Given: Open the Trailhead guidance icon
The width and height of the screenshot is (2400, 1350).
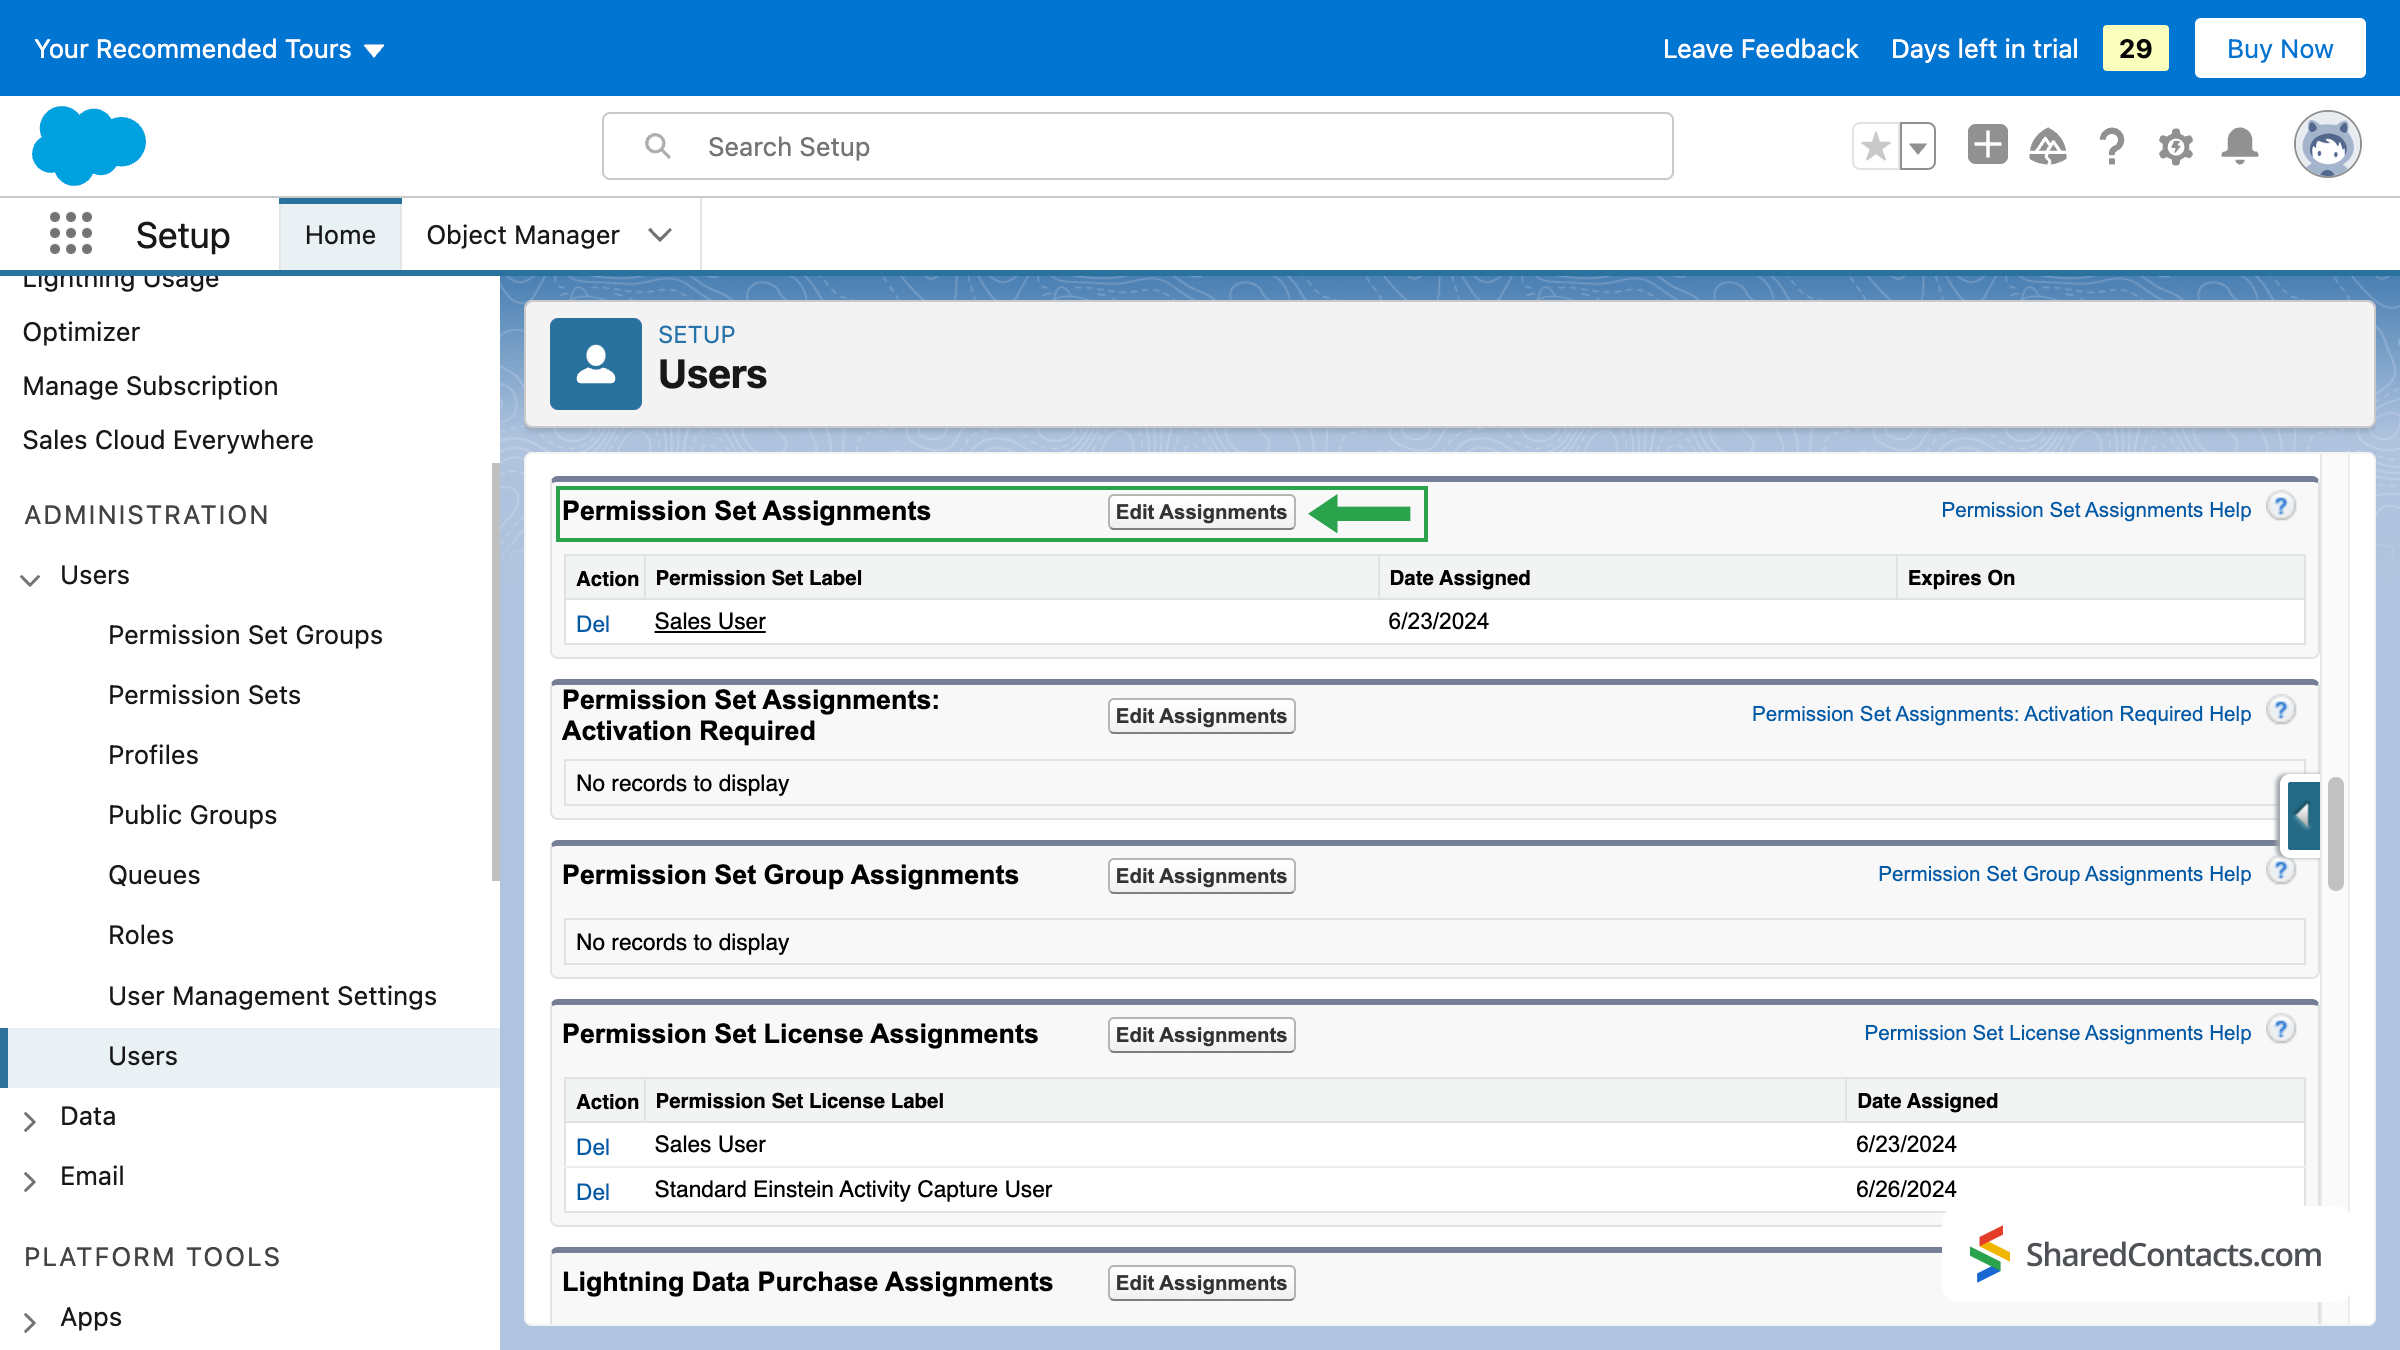Looking at the screenshot, I should (2048, 147).
